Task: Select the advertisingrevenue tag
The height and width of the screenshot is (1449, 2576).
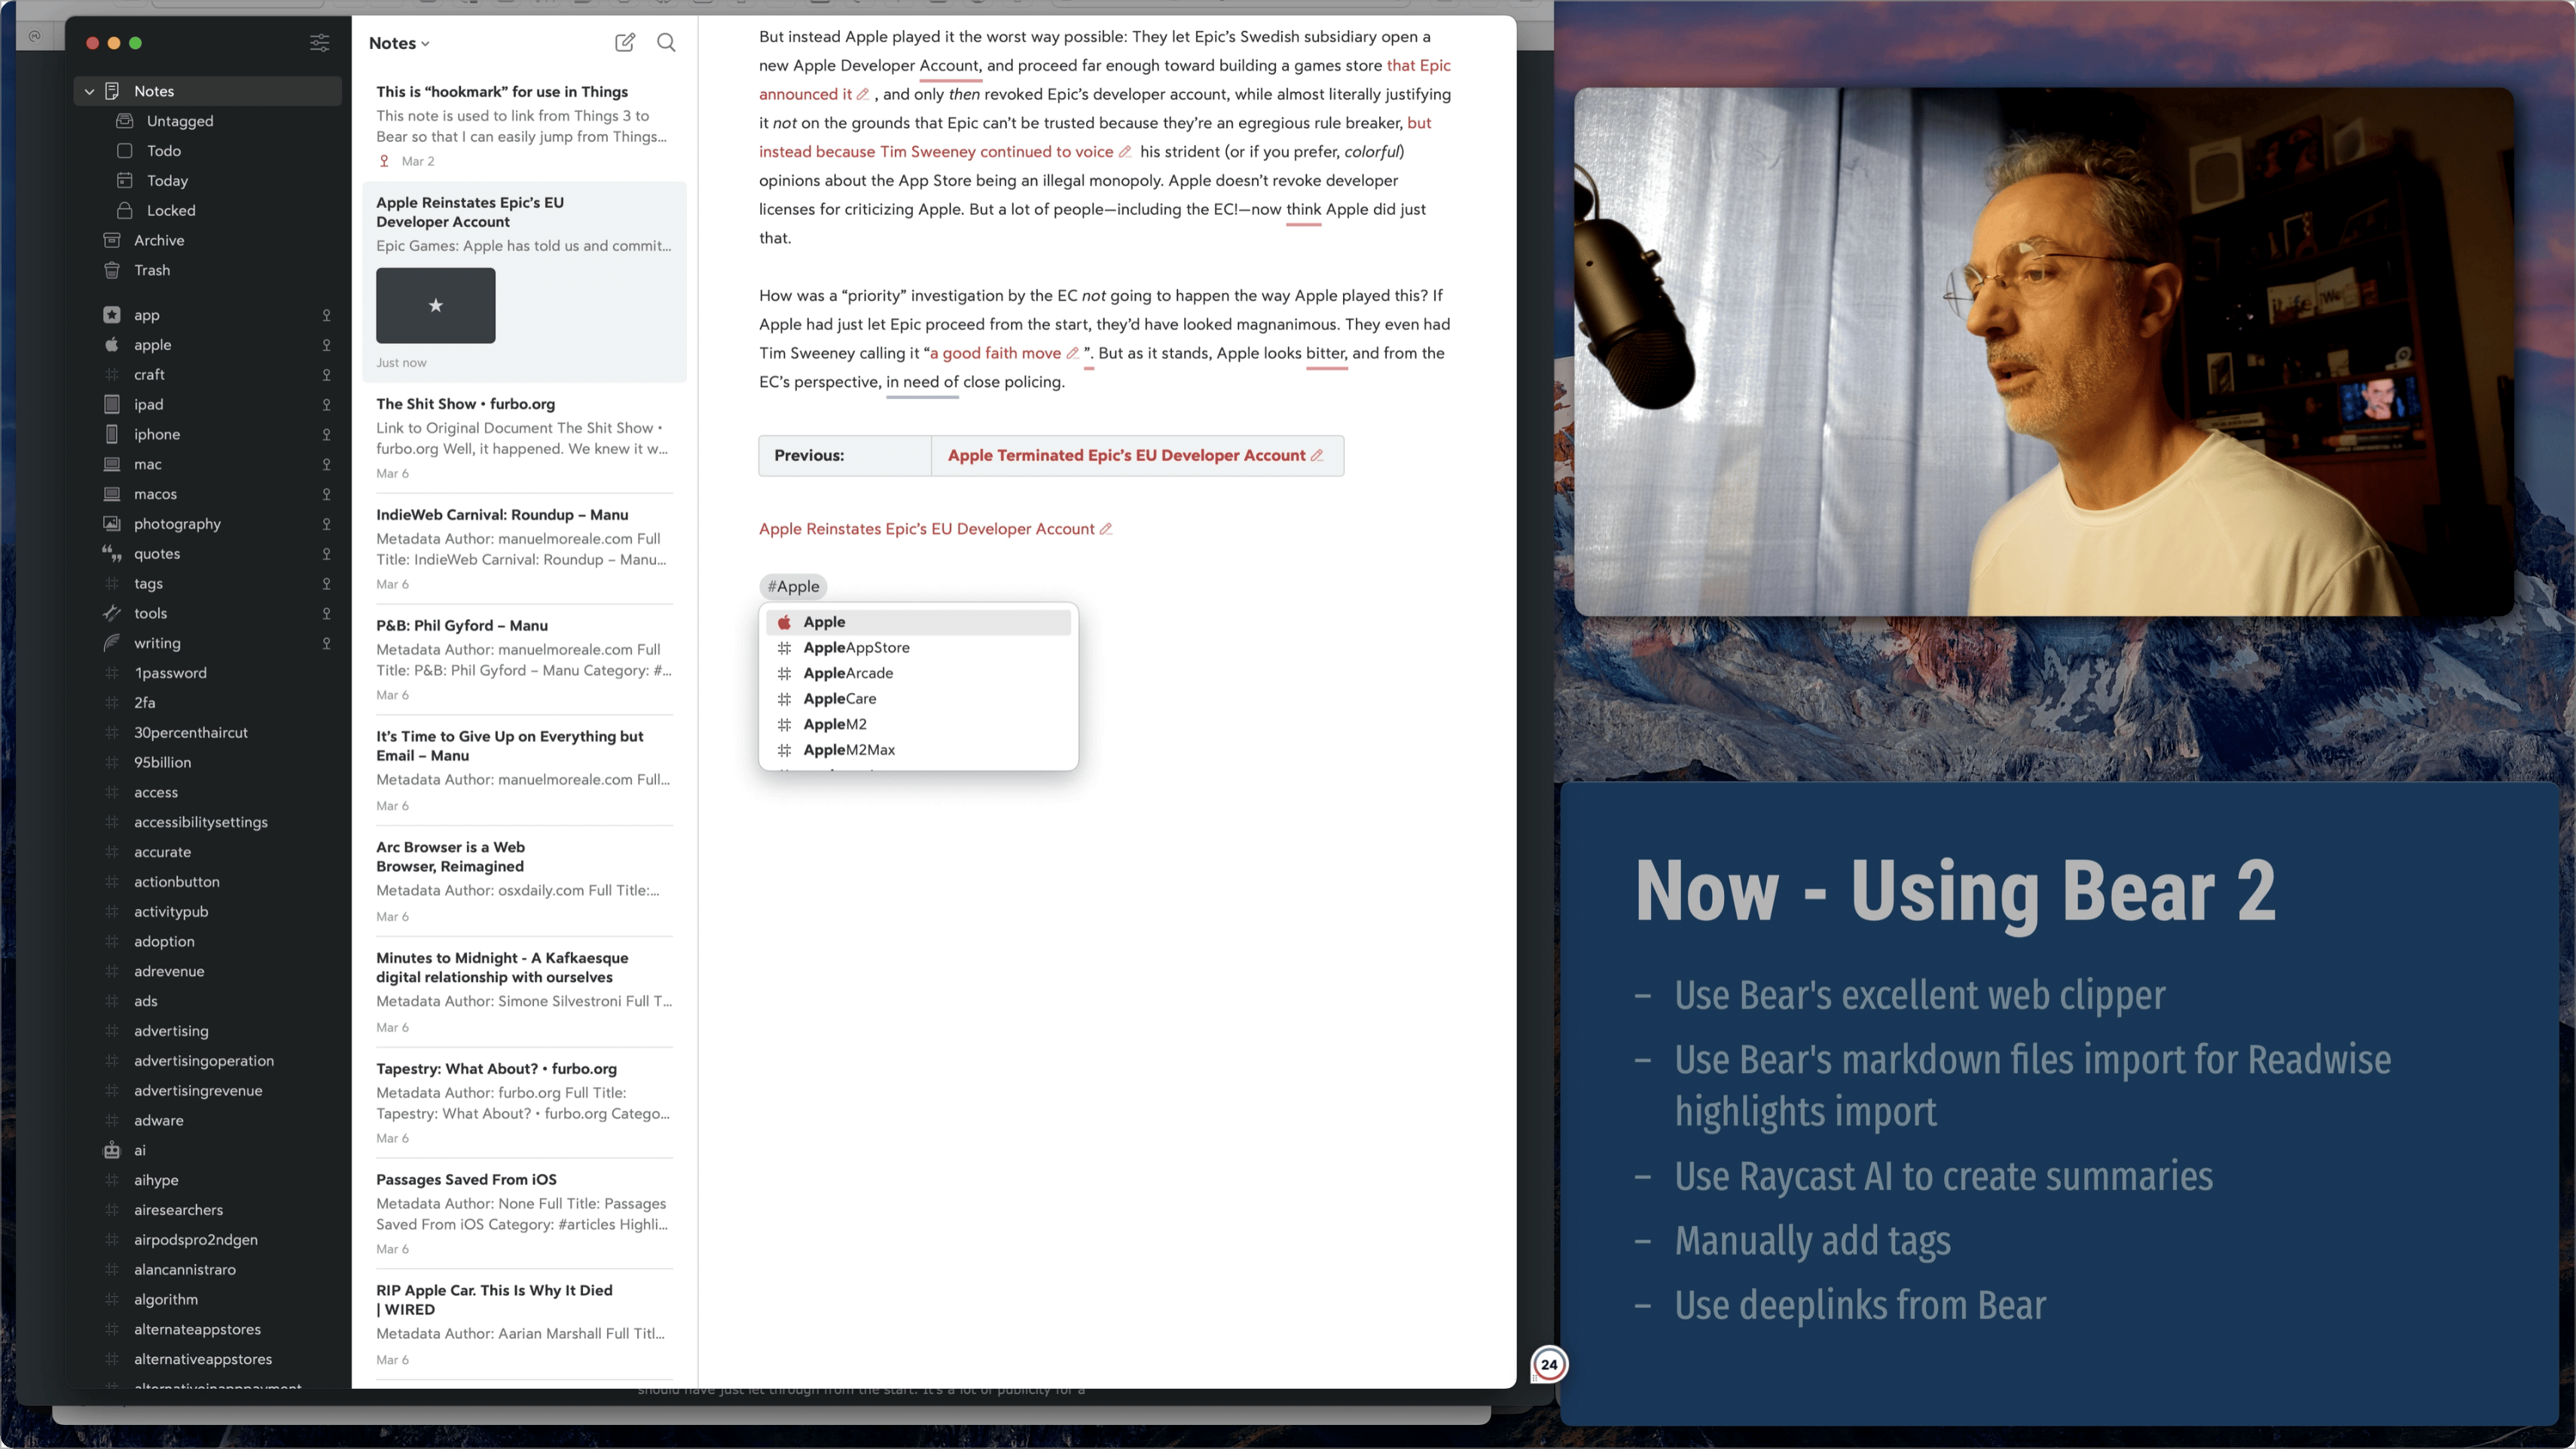Action: 198,1090
